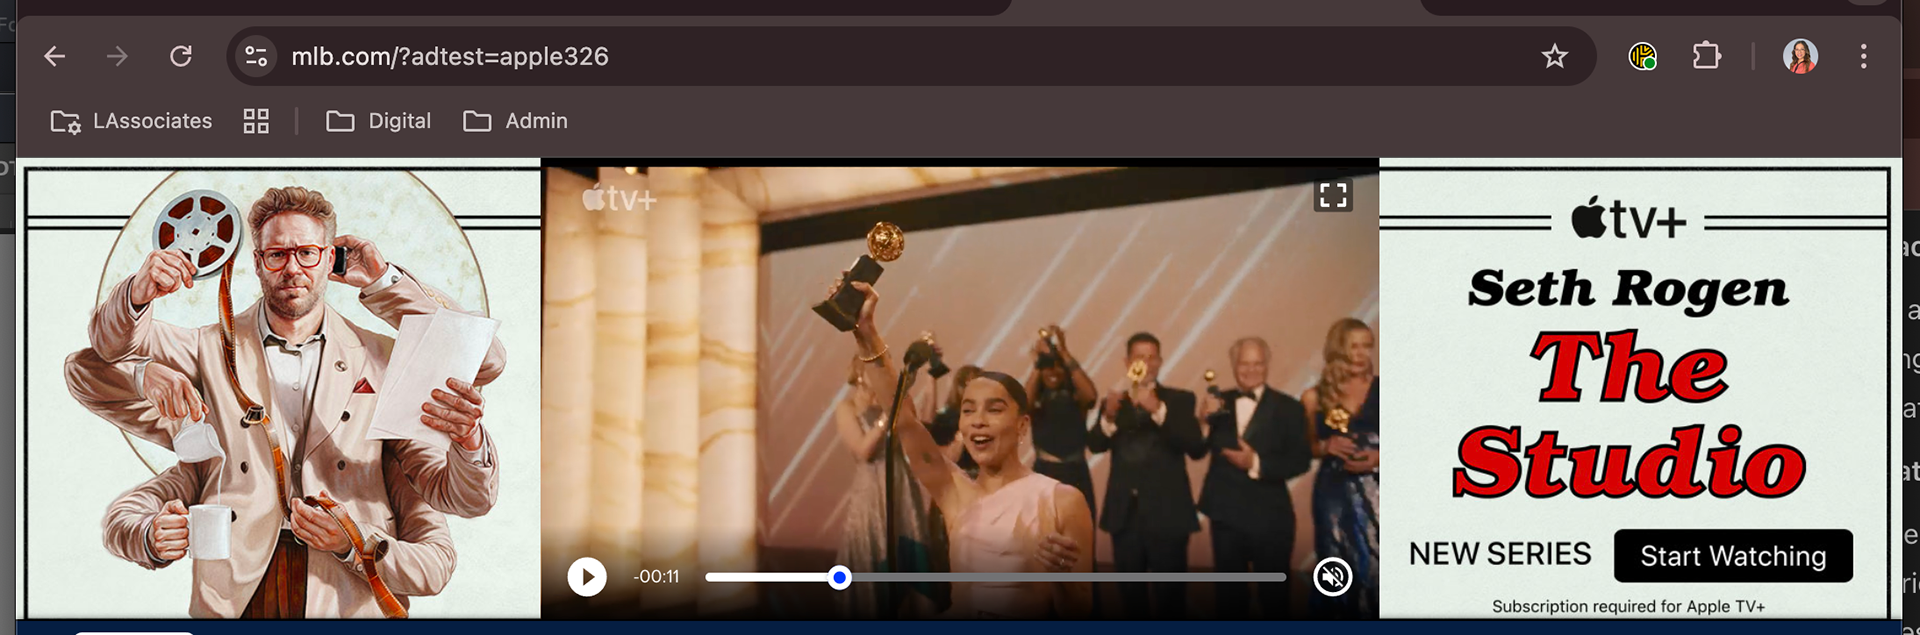Play the Apple TV+ video ad
Image resolution: width=1920 pixels, height=635 pixels.
click(587, 577)
